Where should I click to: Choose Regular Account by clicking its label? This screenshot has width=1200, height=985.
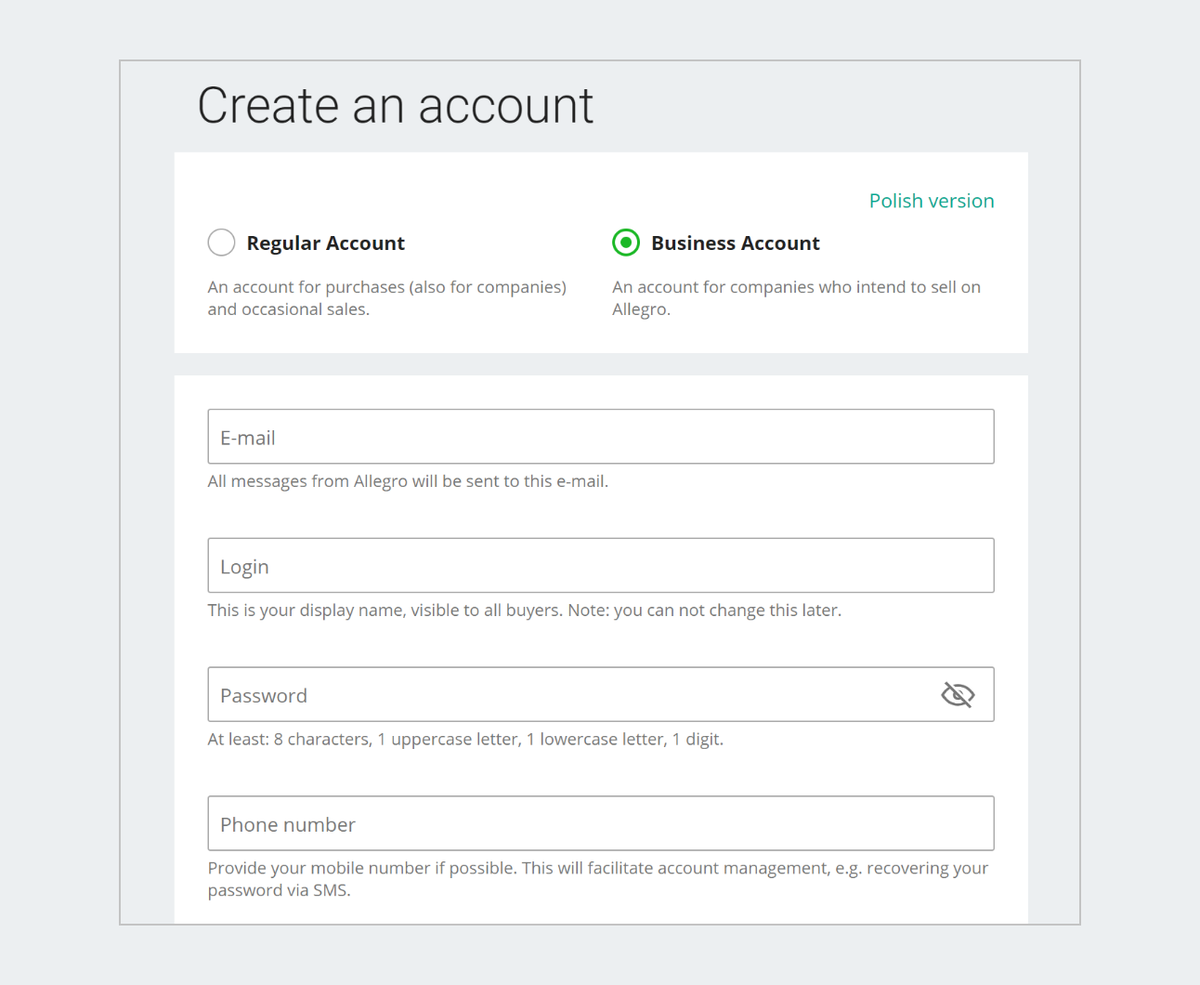326,242
